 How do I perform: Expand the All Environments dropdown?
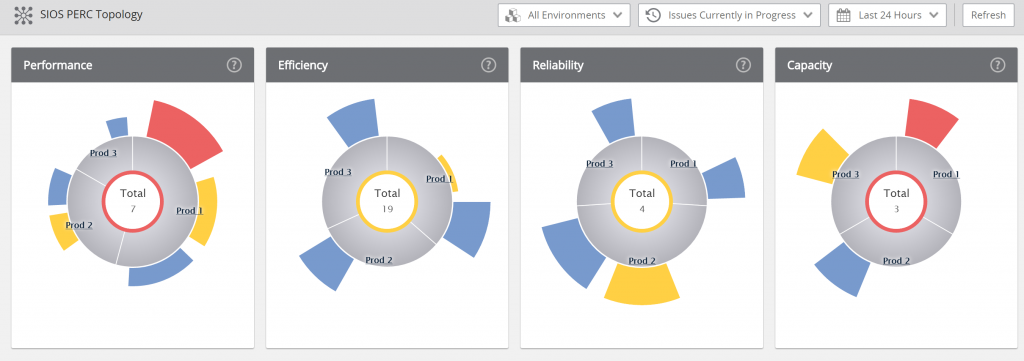point(564,15)
